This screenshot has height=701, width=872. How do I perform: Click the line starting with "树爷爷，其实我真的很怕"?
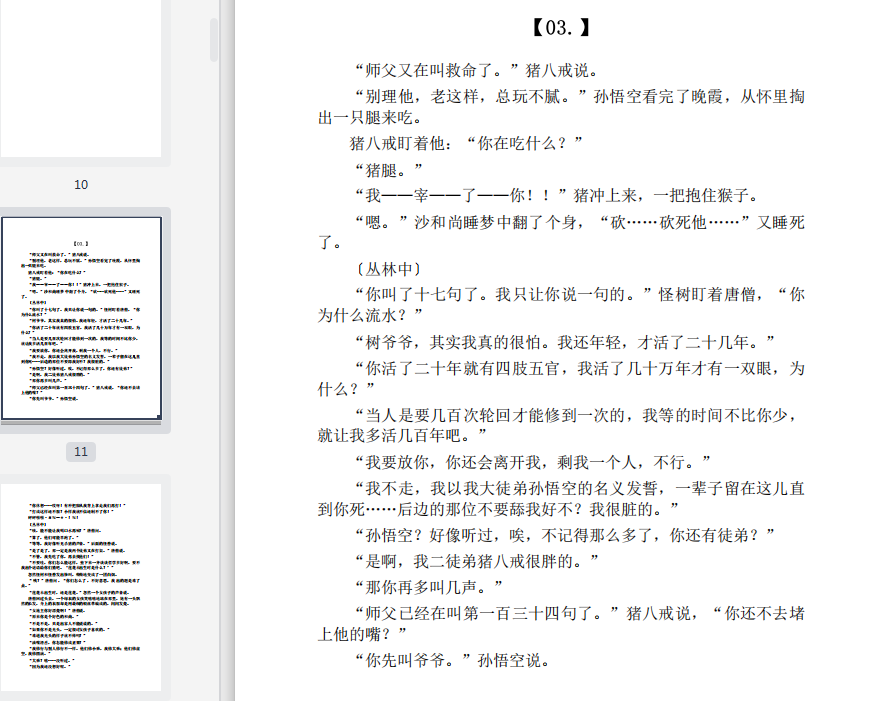[565, 342]
